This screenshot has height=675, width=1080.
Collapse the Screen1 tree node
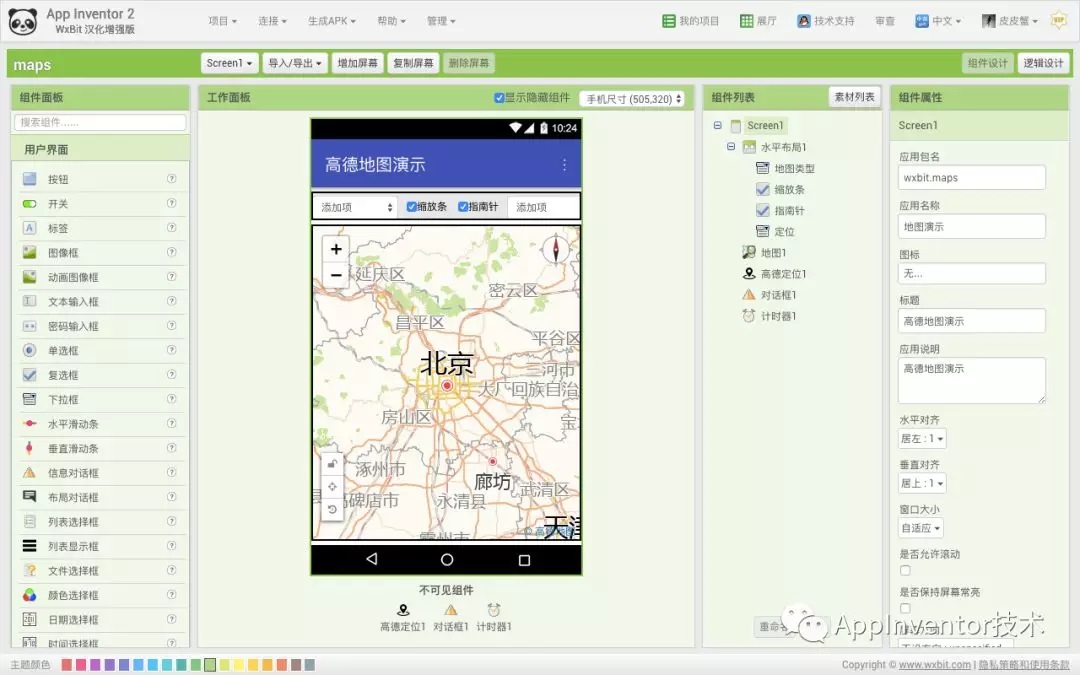click(718, 125)
